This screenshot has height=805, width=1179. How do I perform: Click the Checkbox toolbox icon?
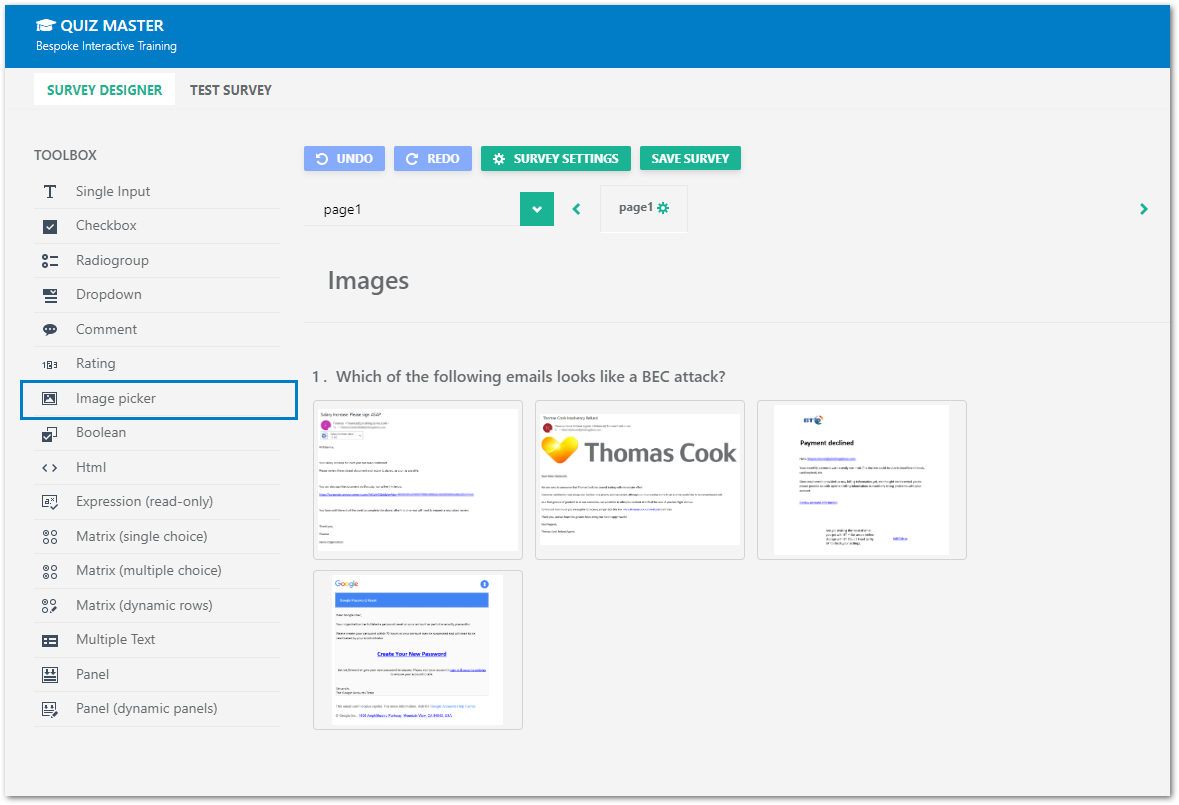pos(50,226)
